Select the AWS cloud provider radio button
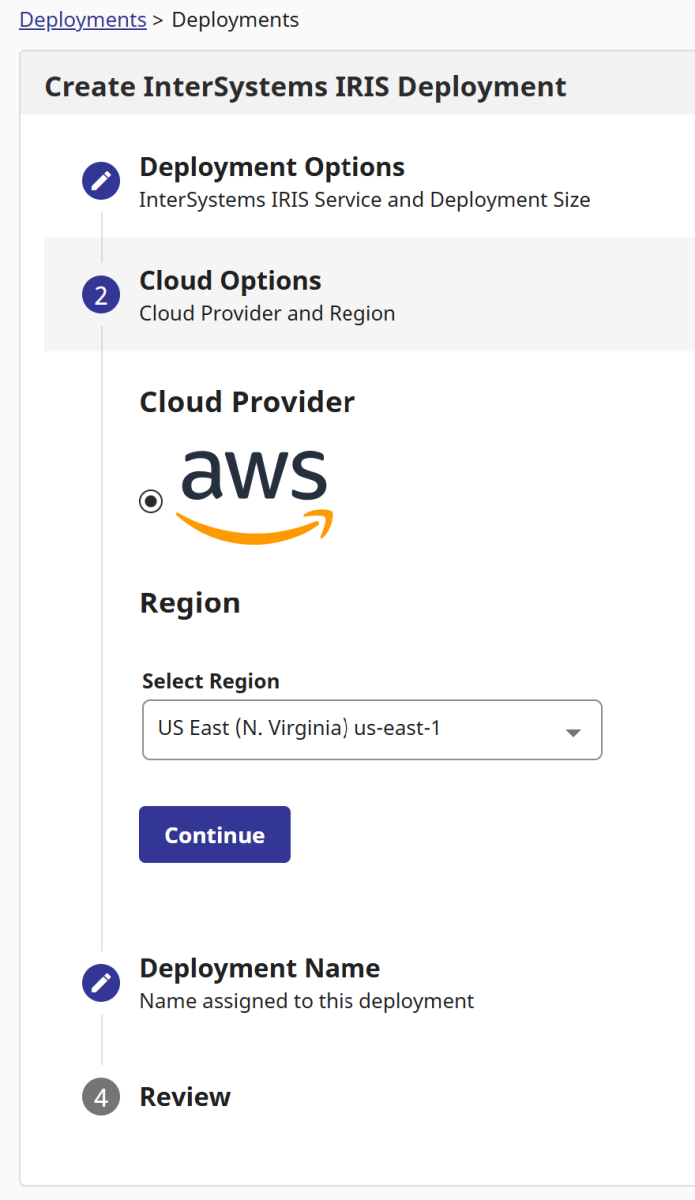The width and height of the screenshot is (695, 1200). [151, 502]
